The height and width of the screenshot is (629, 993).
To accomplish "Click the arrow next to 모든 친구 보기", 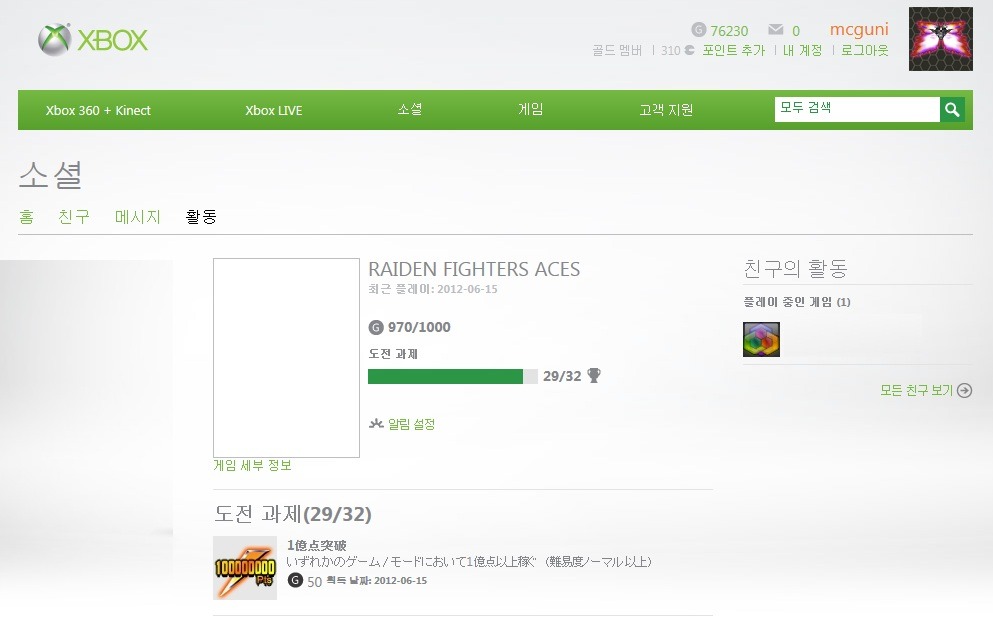I will pyautogui.click(x=964, y=391).
